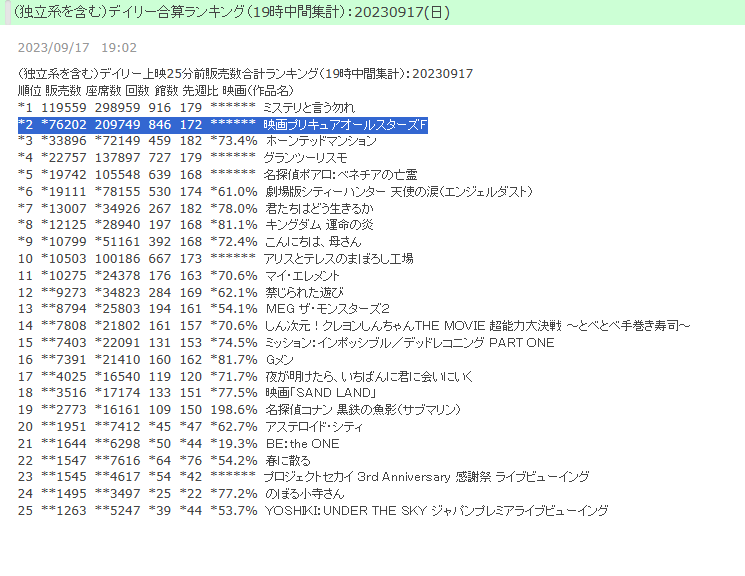The width and height of the screenshot is (745, 576).
Task: Click the title ミッション:インポッシブル/デッドレコニング PART ONE
Action: tap(410, 343)
